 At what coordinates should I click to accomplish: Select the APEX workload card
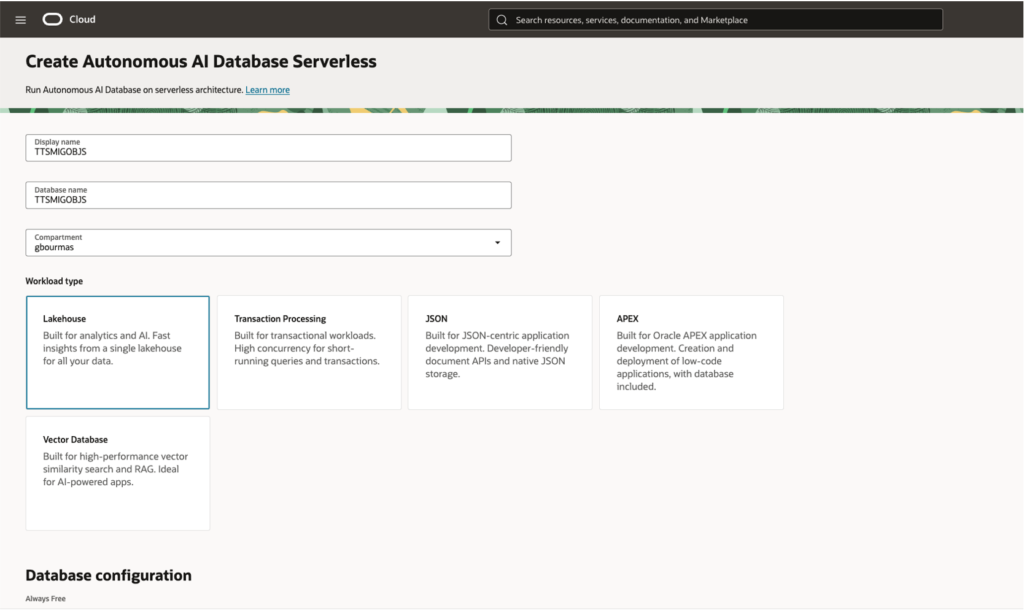(692, 352)
